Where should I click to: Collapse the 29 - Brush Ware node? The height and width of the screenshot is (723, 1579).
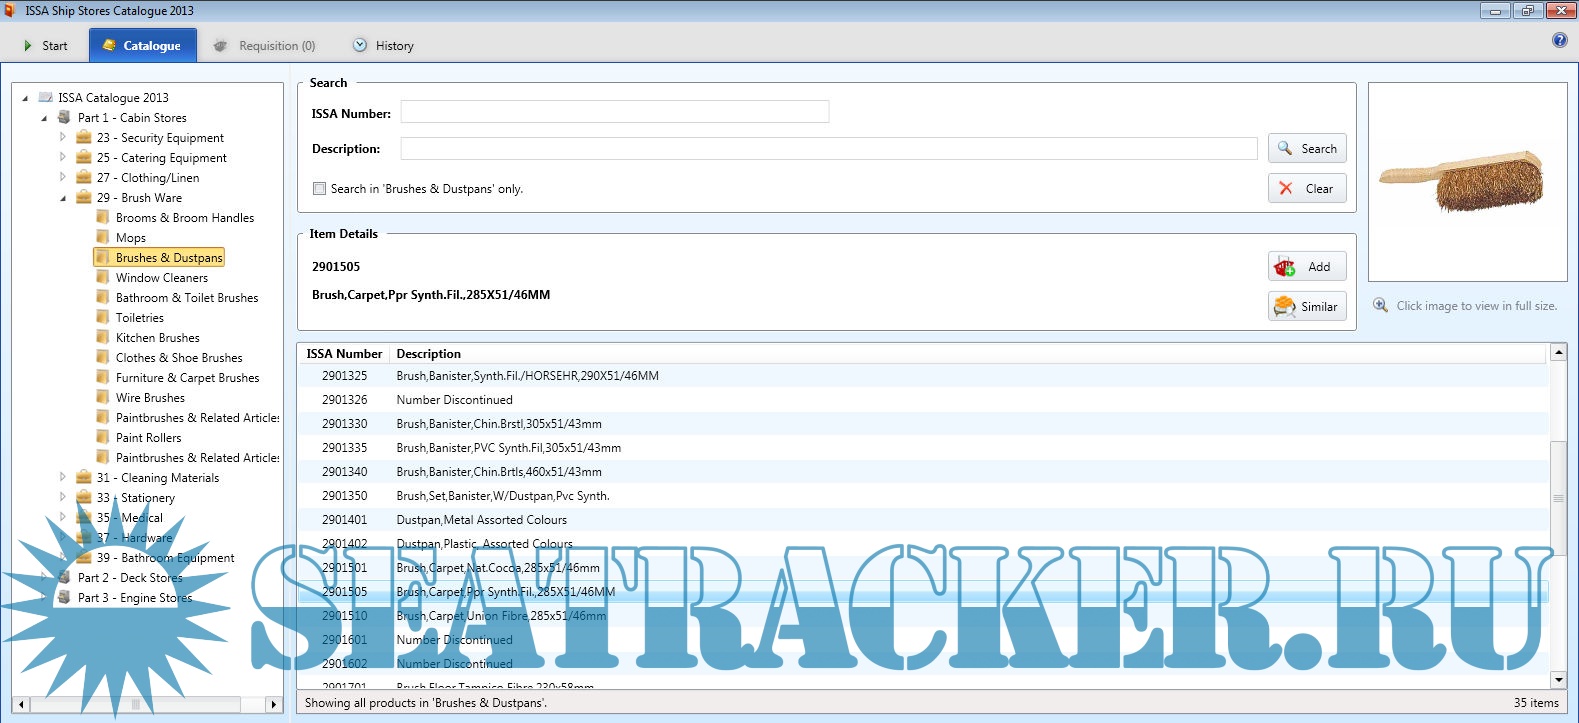(62, 198)
